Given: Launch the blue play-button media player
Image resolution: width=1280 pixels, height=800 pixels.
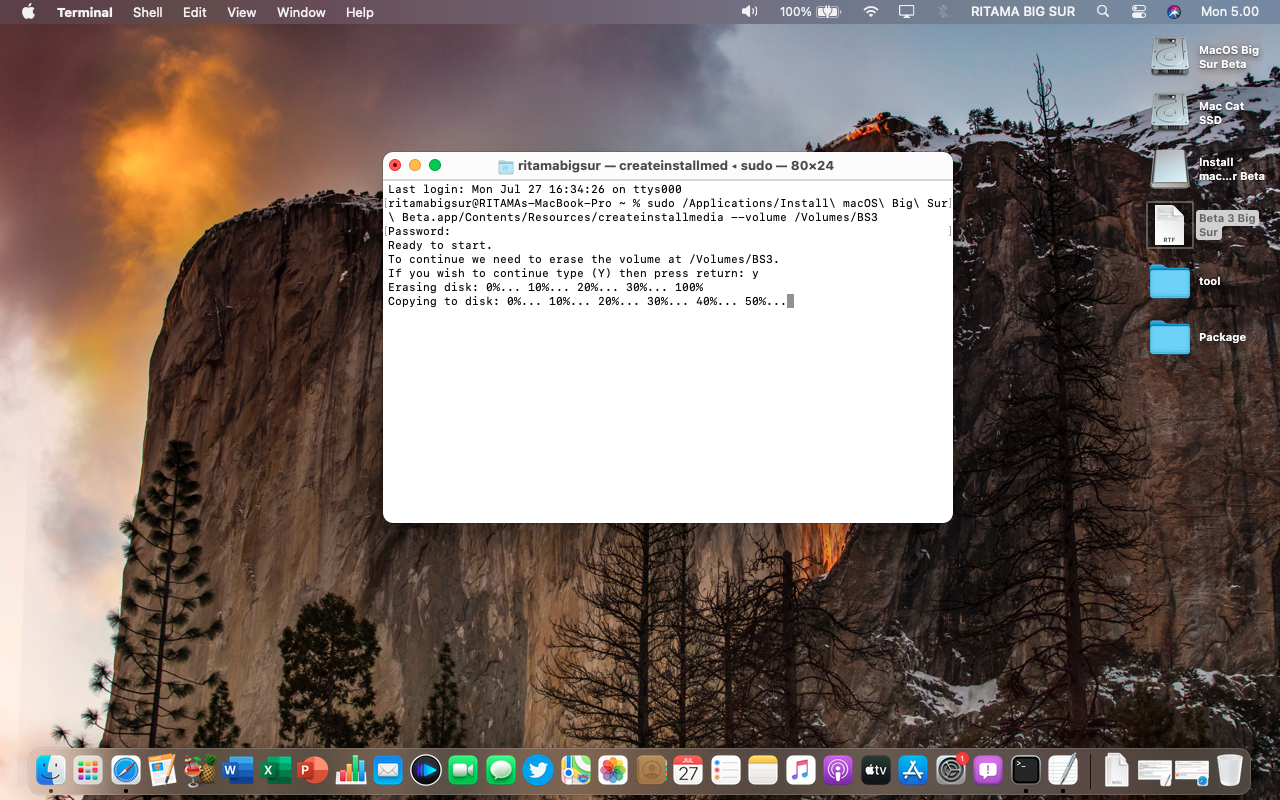Looking at the screenshot, I should click(426, 770).
